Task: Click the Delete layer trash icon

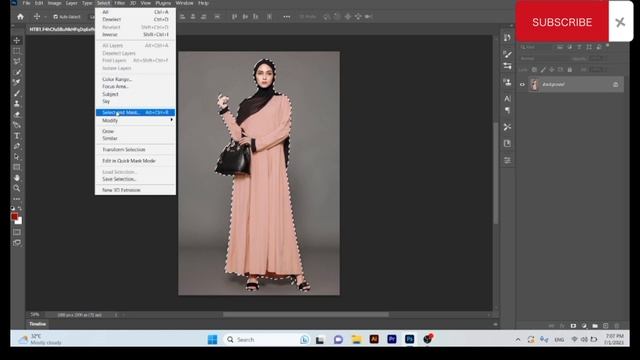Action: point(617,326)
